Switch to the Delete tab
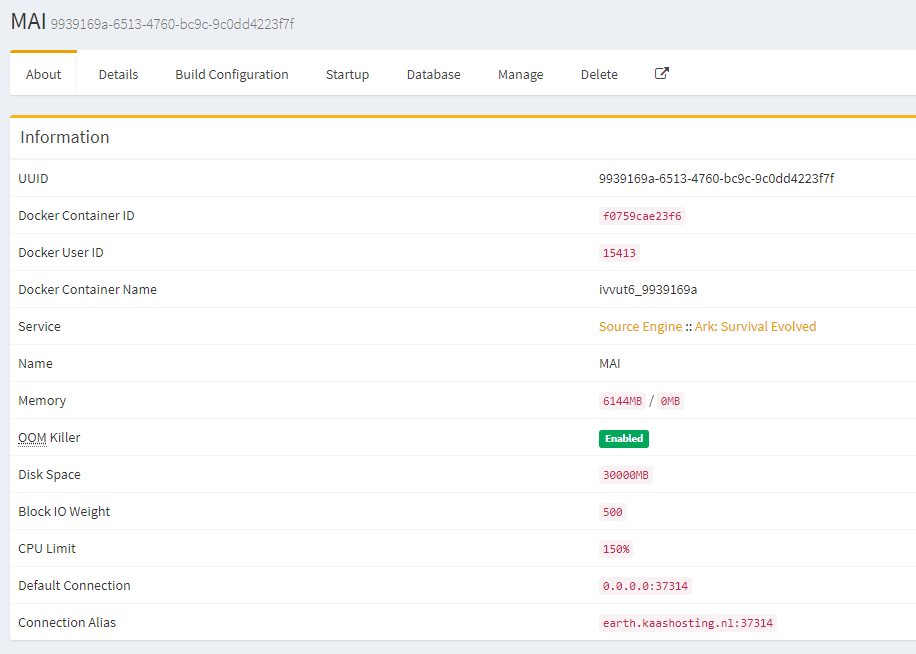Viewport: 916px width, 654px height. click(599, 74)
